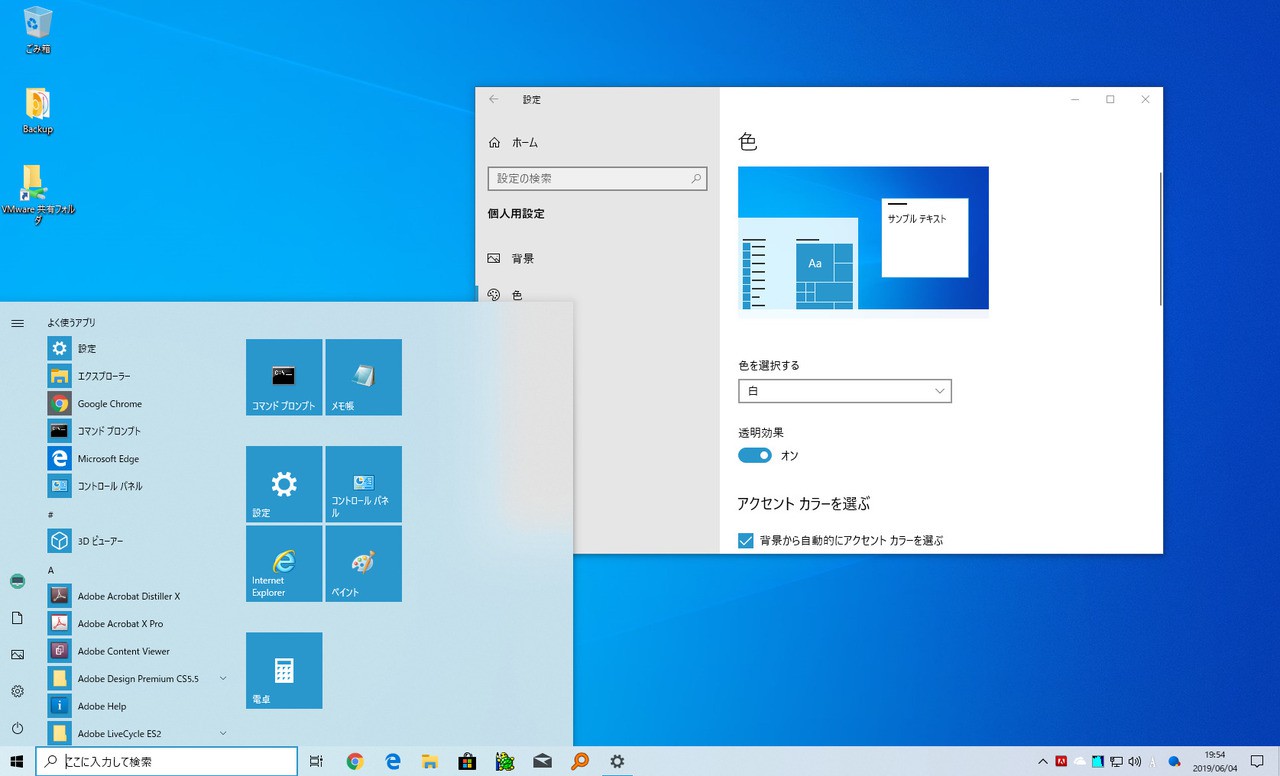
Task: Select Background (背景) in settings sidebar
Action: click(x=522, y=258)
